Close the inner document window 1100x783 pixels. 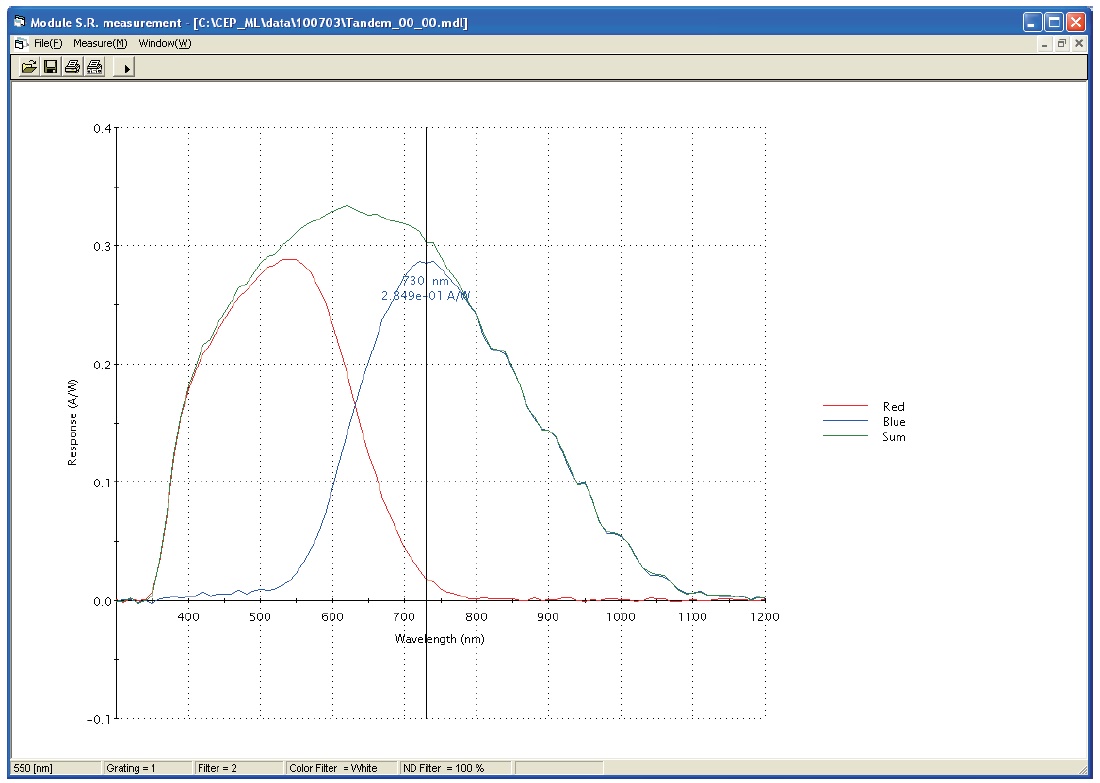(1079, 44)
